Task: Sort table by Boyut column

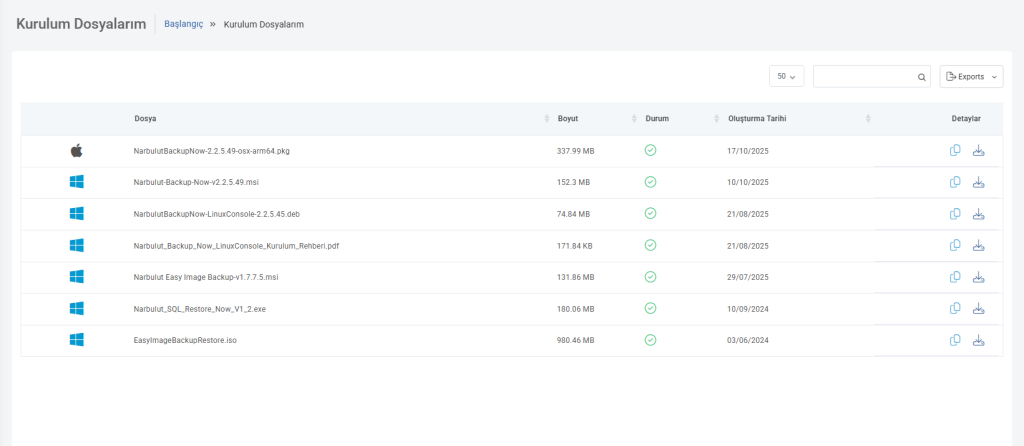Action: tap(568, 118)
